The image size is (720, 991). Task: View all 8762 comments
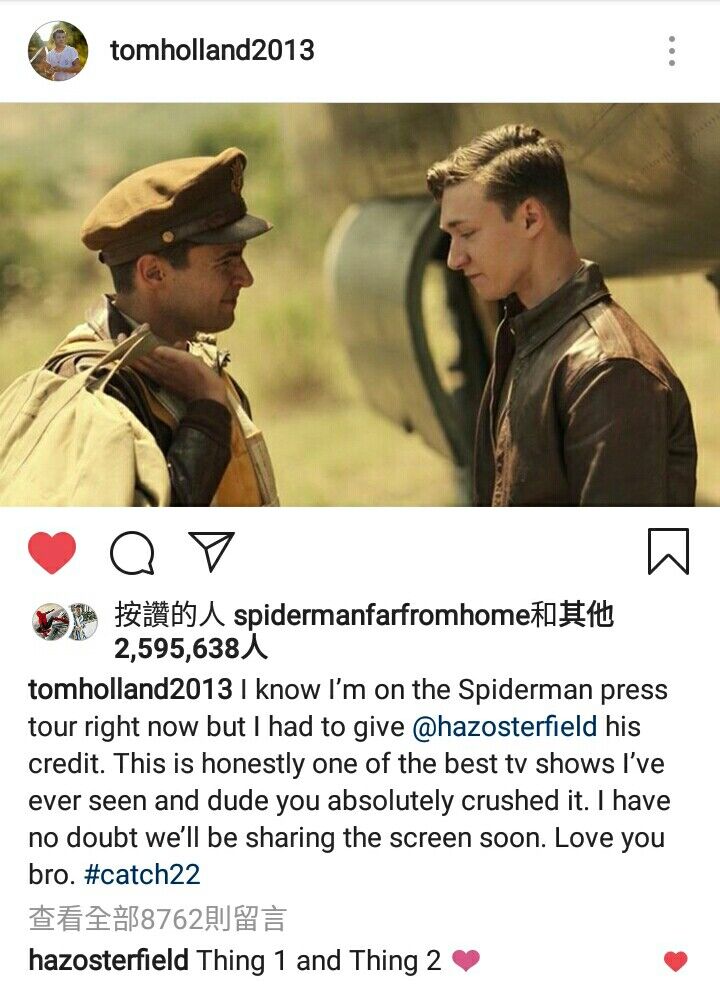tap(158, 918)
